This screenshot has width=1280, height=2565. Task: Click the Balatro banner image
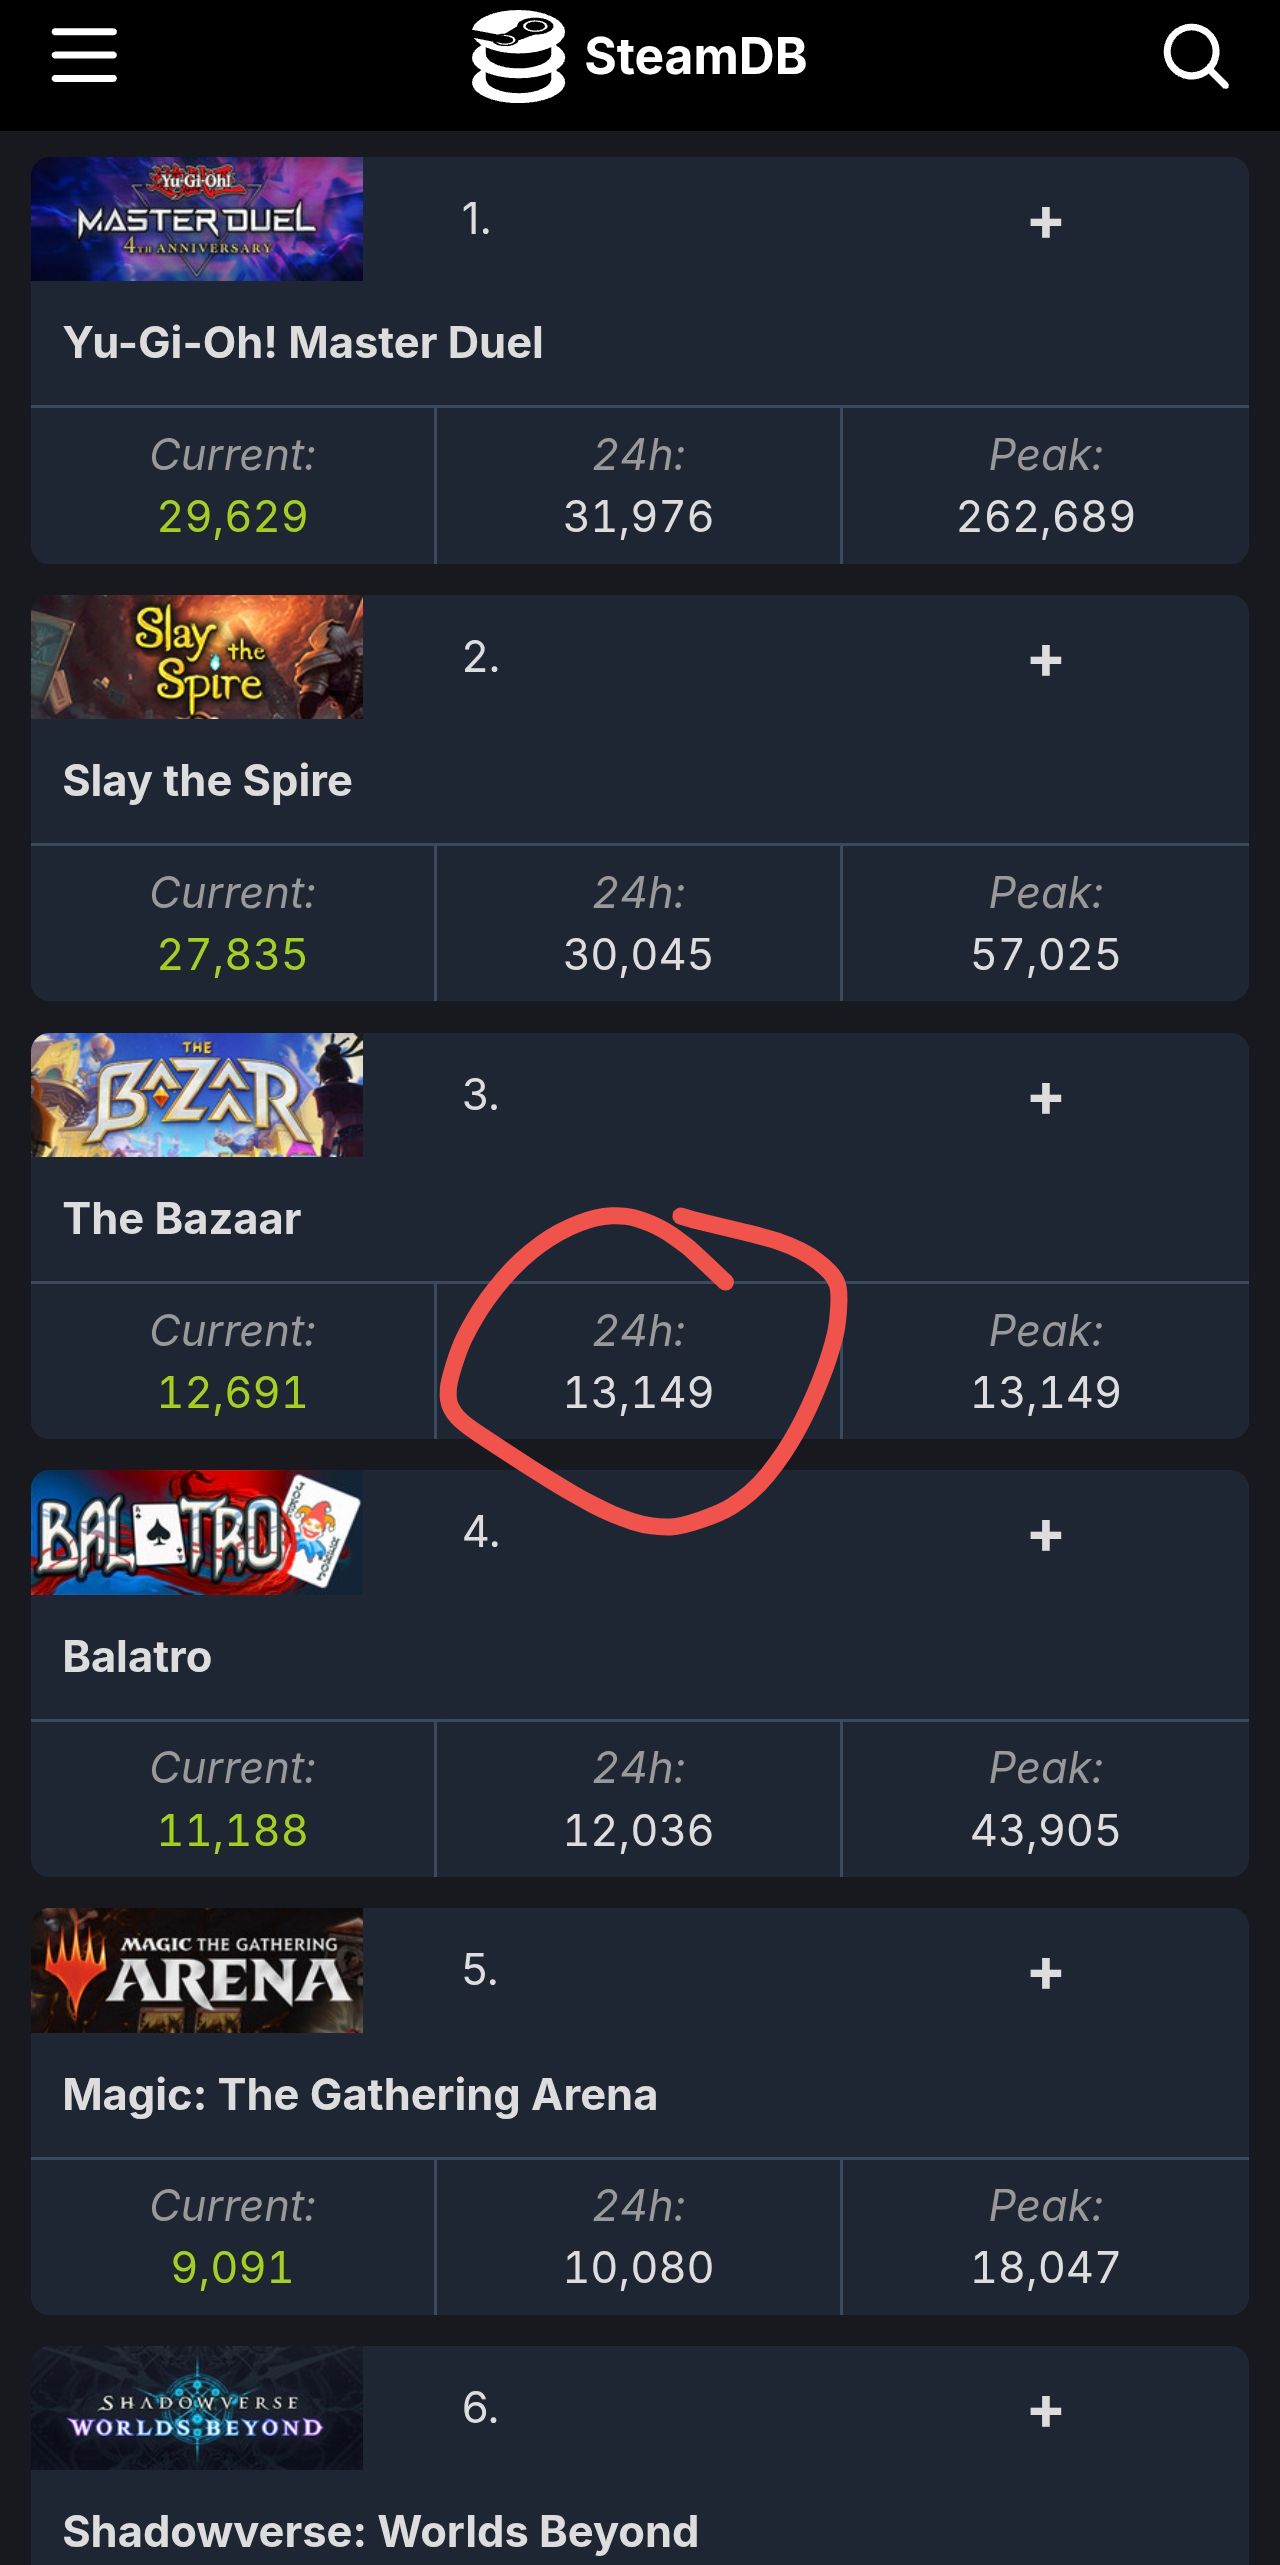pyautogui.click(x=197, y=1532)
